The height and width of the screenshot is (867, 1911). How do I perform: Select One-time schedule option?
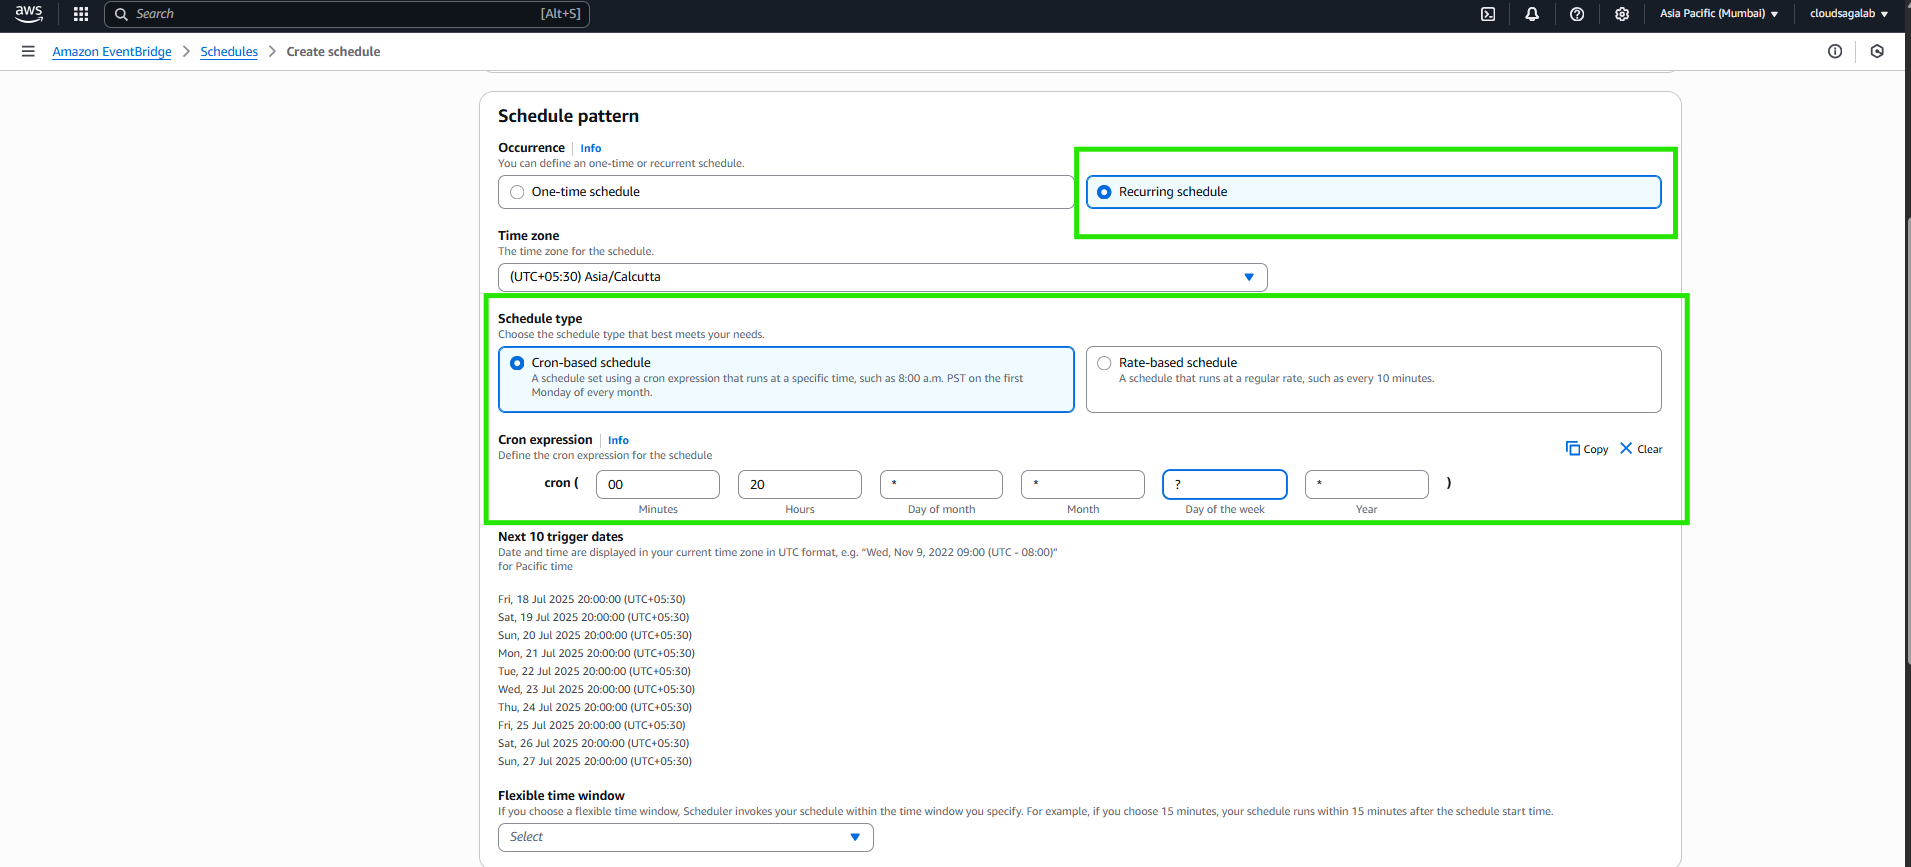[786, 192]
